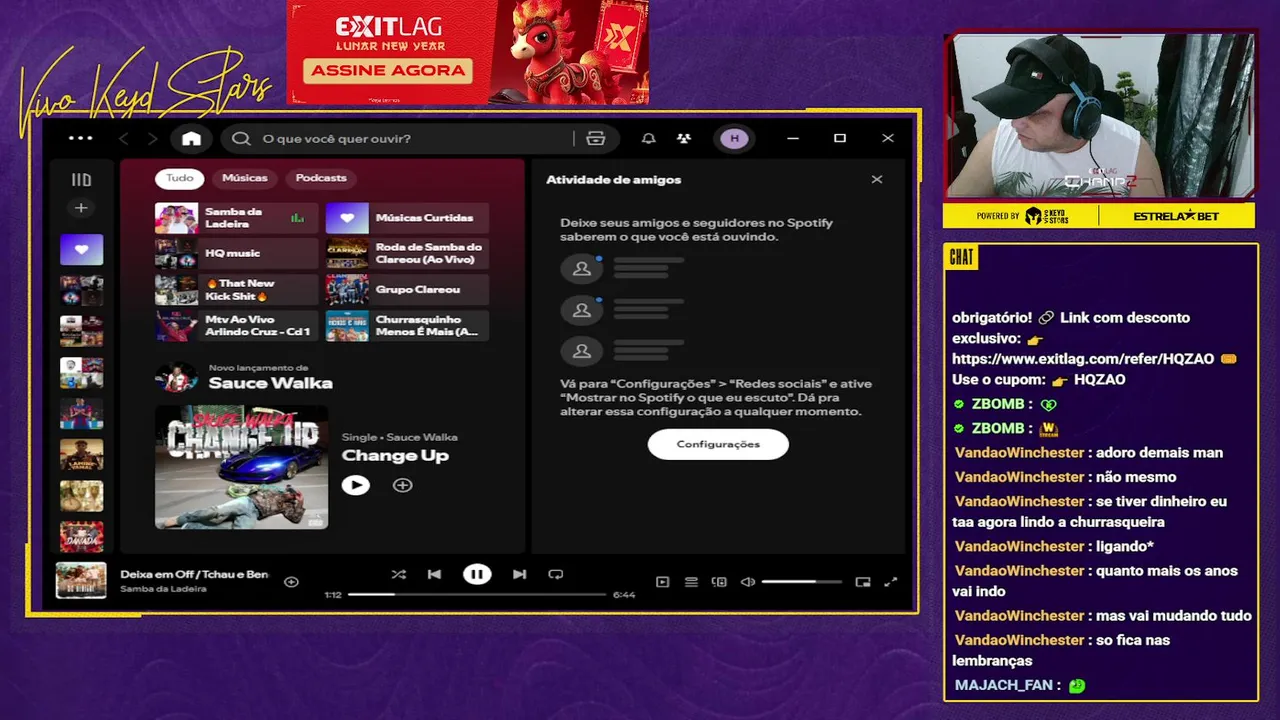Create playlist with plus icon in sidebar
The width and height of the screenshot is (1280, 720).
point(81,208)
